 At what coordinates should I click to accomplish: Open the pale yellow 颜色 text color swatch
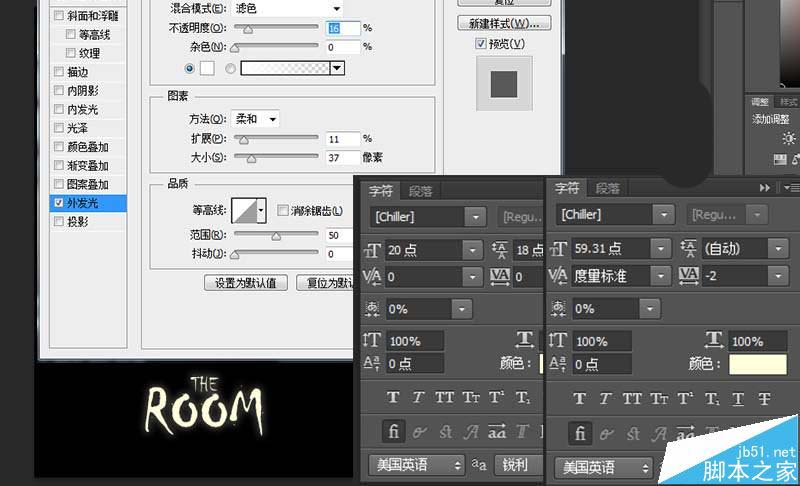tap(758, 365)
